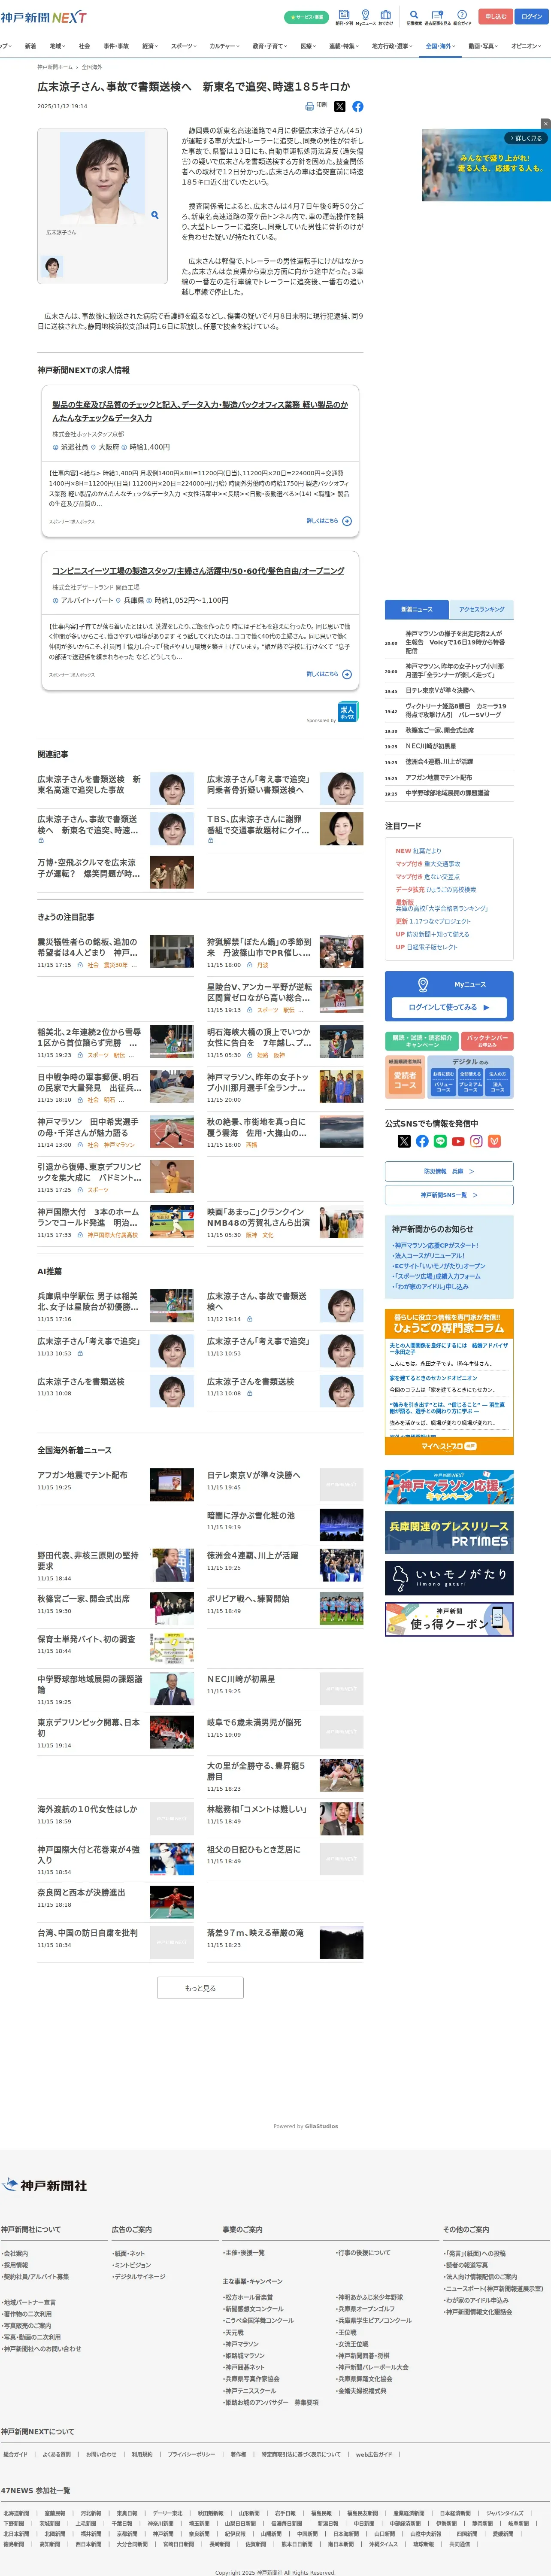Click 全国海外 breadcrumb link
The height and width of the screenshot is (2576, 551).
92,67
